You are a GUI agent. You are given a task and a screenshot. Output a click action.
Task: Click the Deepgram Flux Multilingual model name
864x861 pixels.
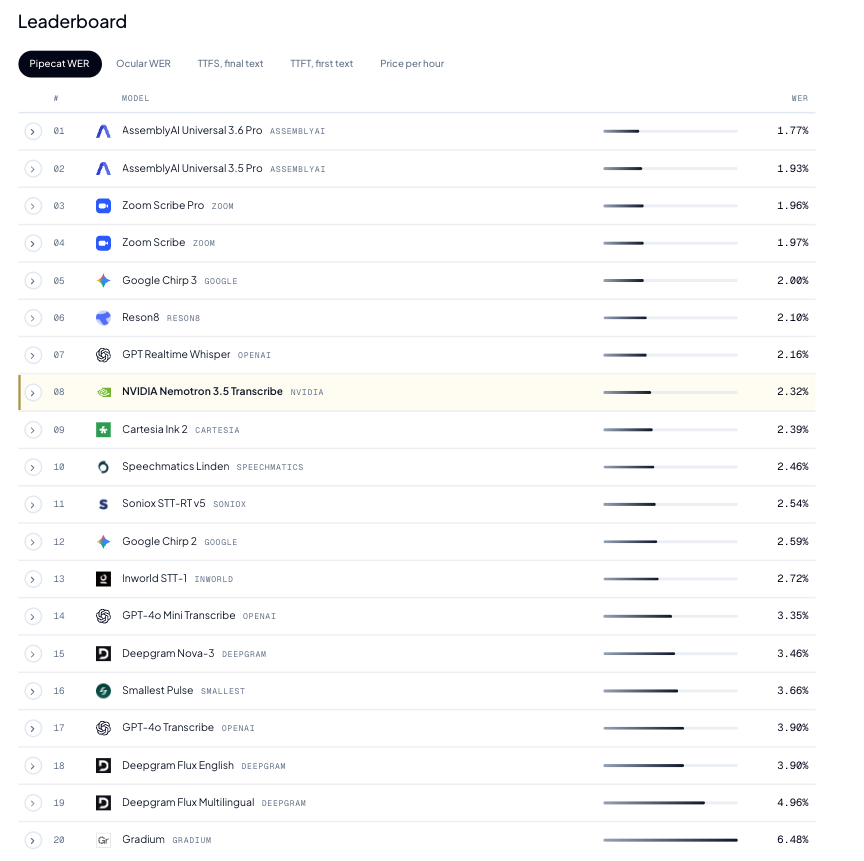(x=188, y=803)
